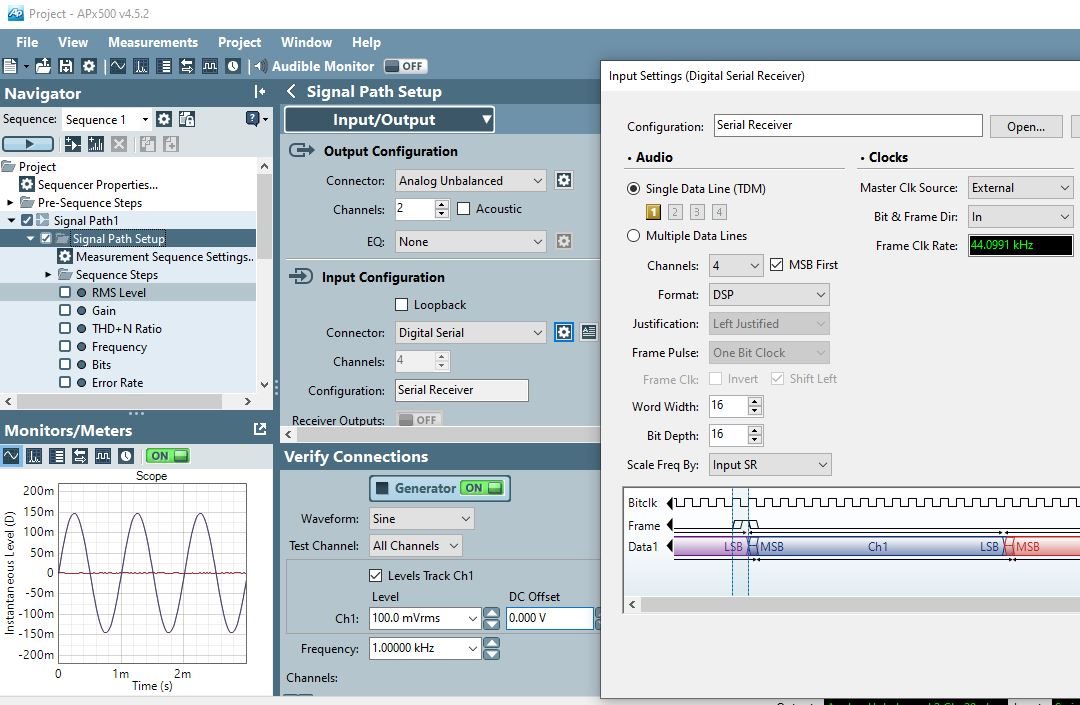
Task: Select the Scope icon in the Monitors/Meters toolbar
Action: click(x=11, y=456)
